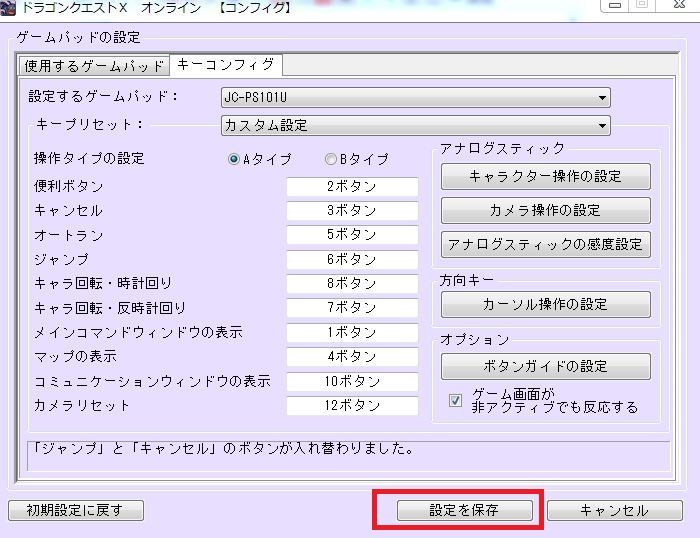Screen dimensions: 700x538
Task: Click the オートラン field showing 5ボタン
Action: 352,235
